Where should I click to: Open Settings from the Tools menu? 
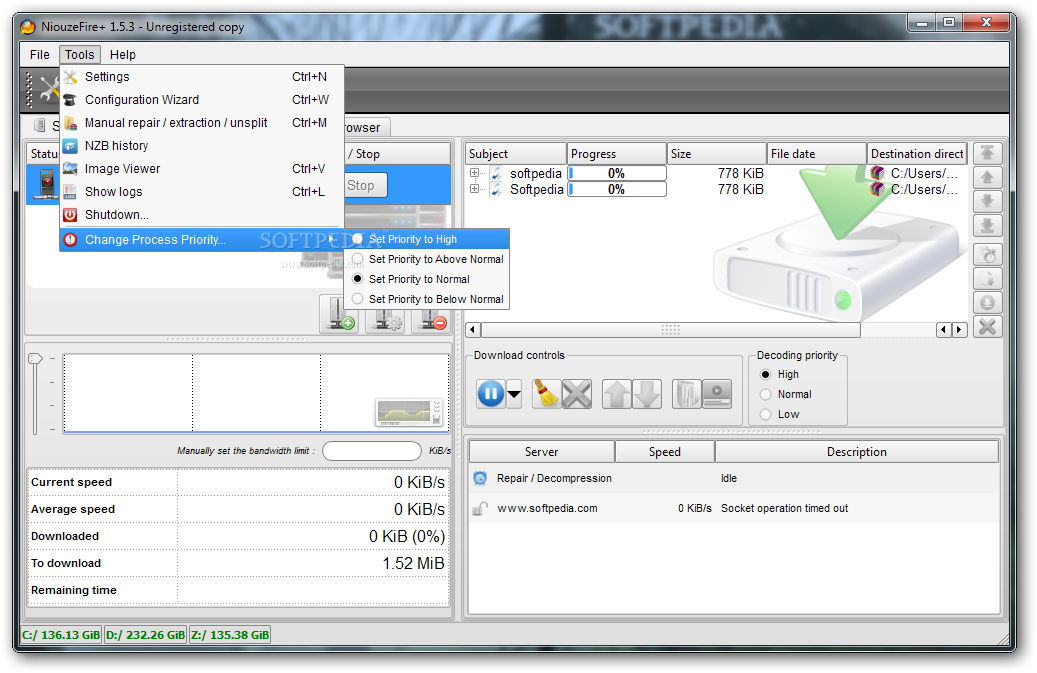click(202, 77)
